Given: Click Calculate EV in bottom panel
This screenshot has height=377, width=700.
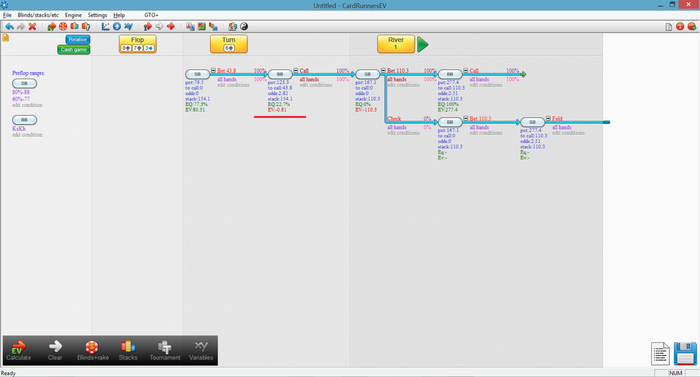Looking at the screenshot, I should tap(19, 351).
